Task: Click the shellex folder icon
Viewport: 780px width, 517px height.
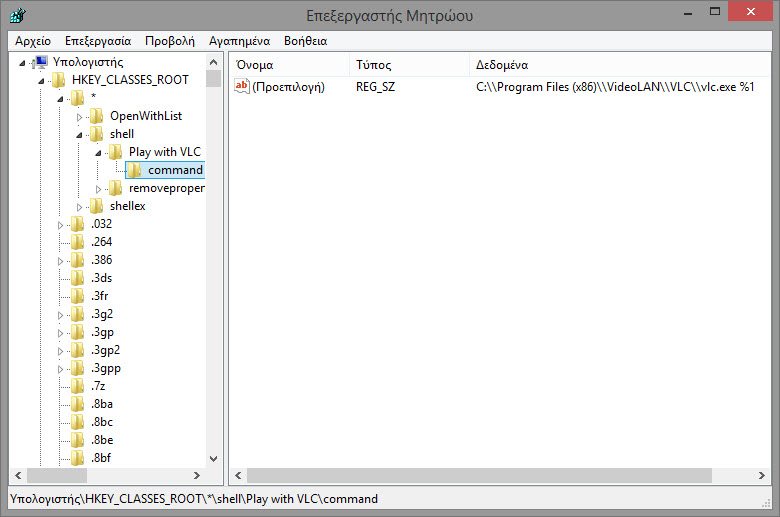Action: point(97,206)
